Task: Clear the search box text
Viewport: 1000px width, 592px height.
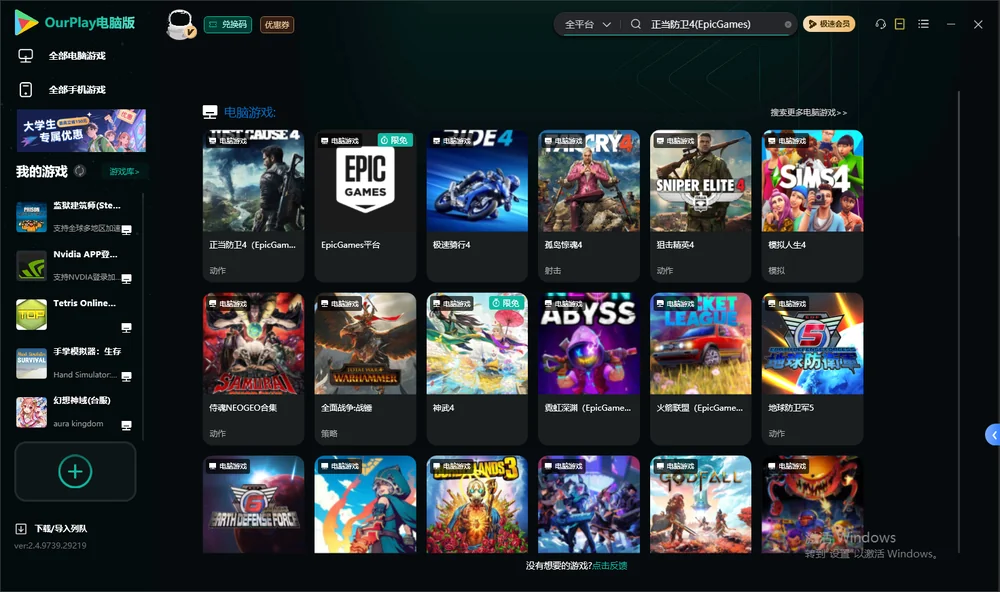Action: [788, 25]
